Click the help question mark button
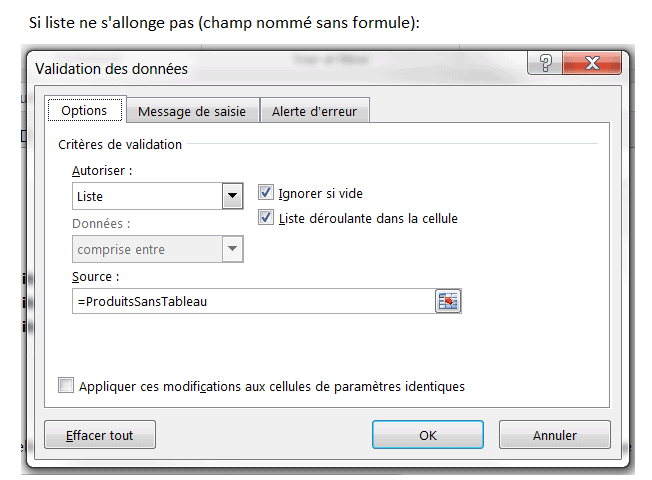 546,66
